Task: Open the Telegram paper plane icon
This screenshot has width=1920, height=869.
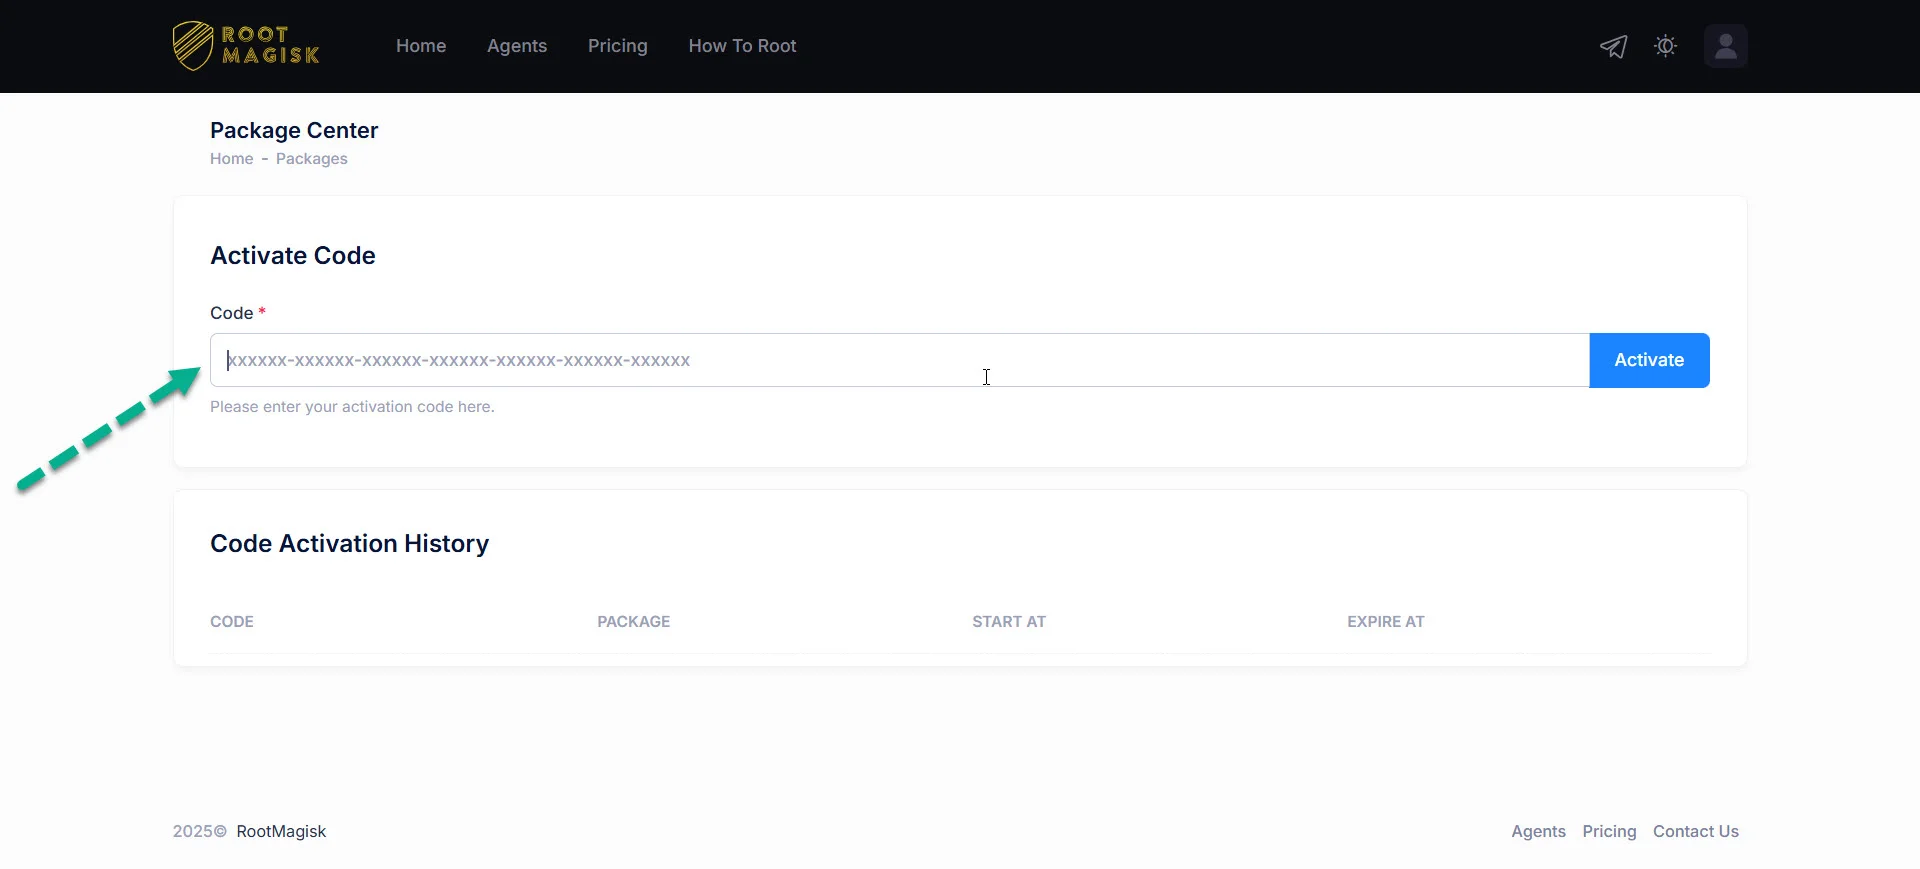Action: click(1613, 46)
